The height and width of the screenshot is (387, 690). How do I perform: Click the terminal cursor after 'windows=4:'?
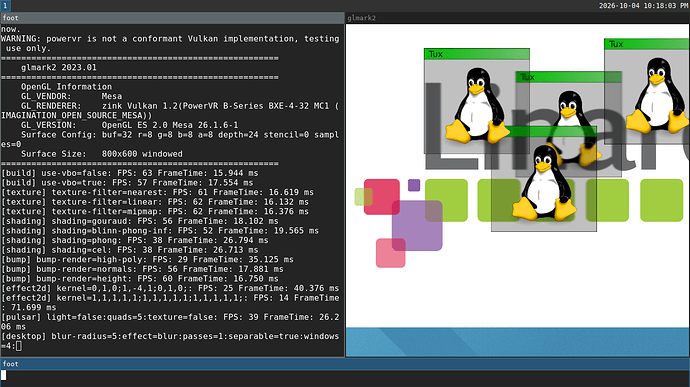point(18,346)
